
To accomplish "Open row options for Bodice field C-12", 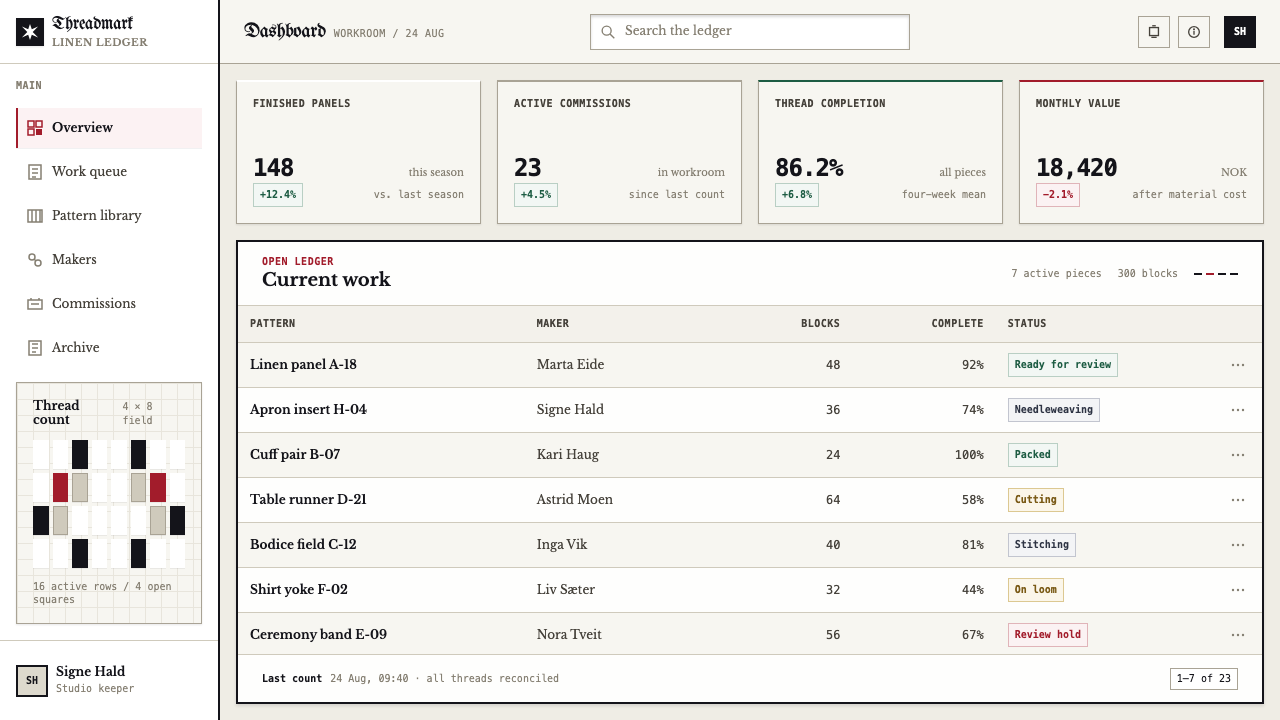I will pos(1238,545).
